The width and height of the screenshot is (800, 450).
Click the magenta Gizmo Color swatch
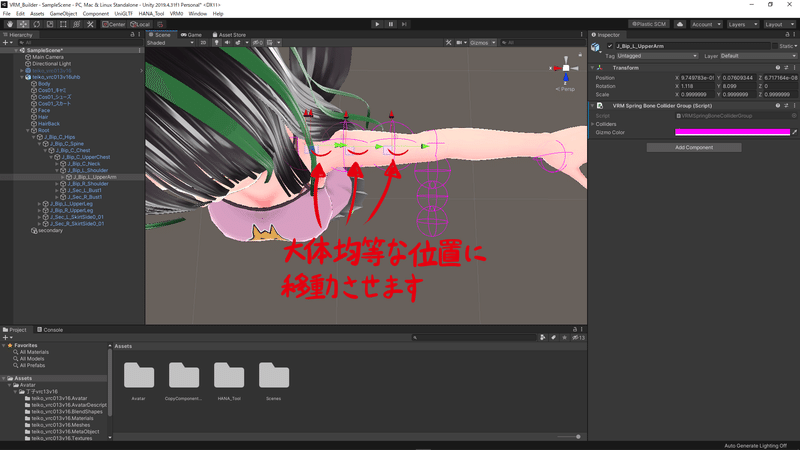[x=732, y=132]
